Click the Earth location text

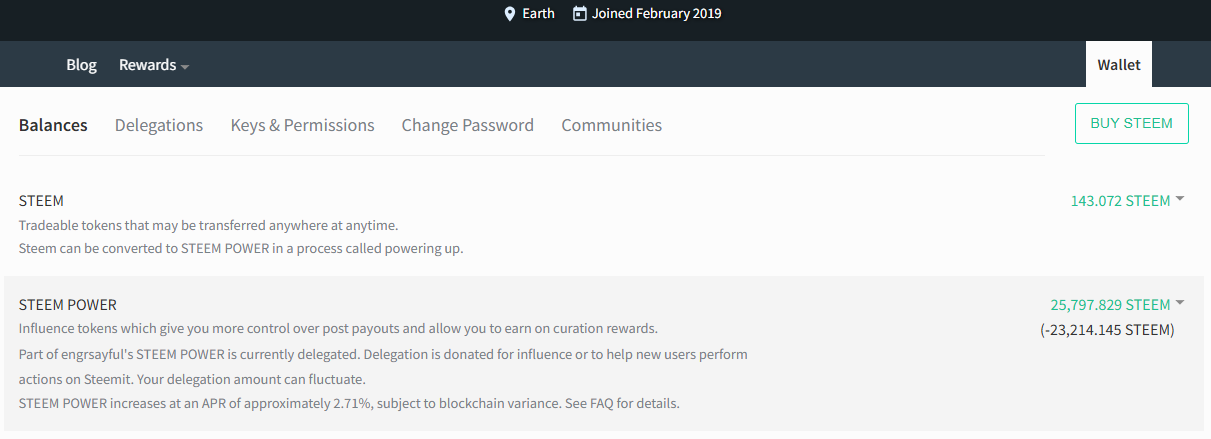pos(539,14)
